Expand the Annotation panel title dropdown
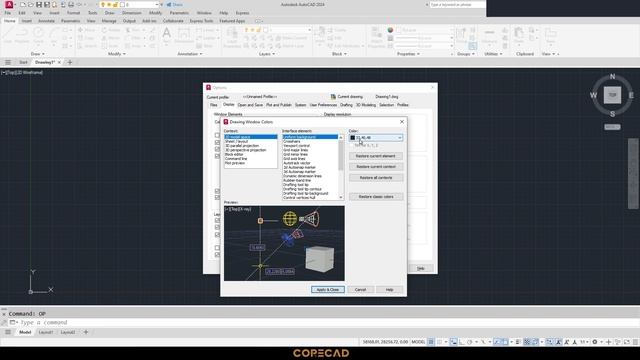This screenshot has width=640, height=360. point(189,54)
